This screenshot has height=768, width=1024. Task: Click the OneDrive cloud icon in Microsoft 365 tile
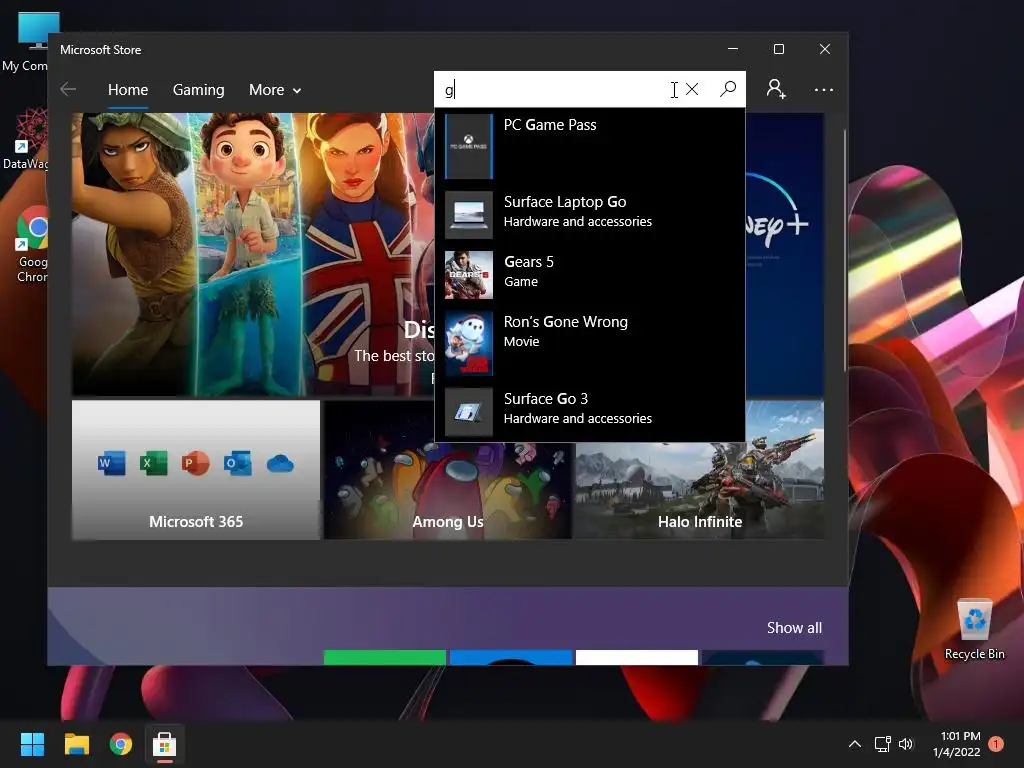pos(280,464)
